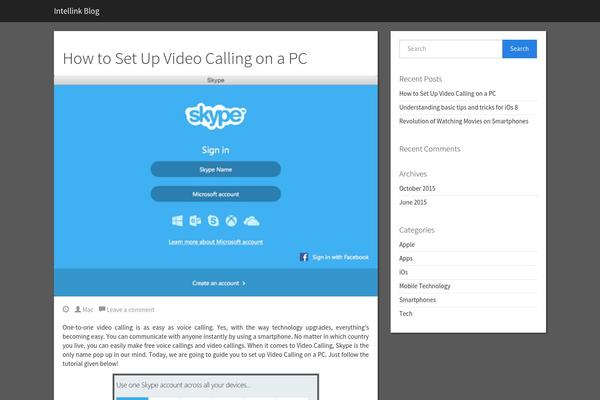This screenshot has width=600, height=400.
Task: Click the Recent Comments heading
Action: click(430, 149)
